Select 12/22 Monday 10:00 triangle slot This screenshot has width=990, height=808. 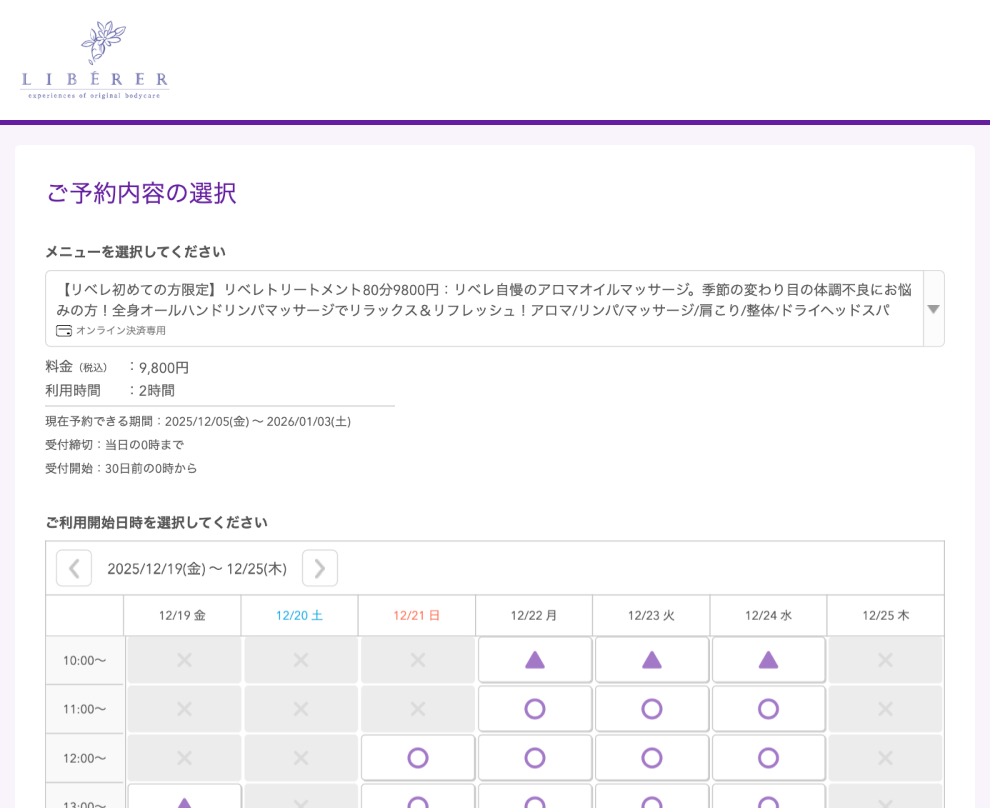pos(535,660)
